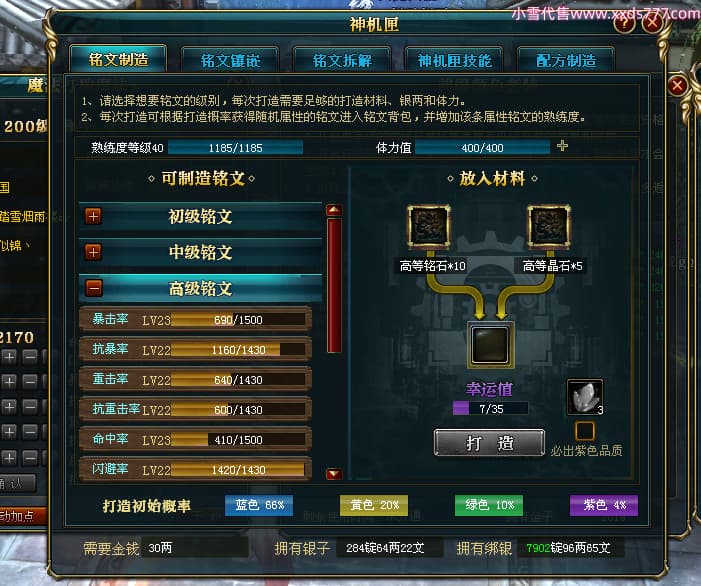Select the 暴击率 LV23 inscription entry
This screenshot has height=586, width=701.
195,320
